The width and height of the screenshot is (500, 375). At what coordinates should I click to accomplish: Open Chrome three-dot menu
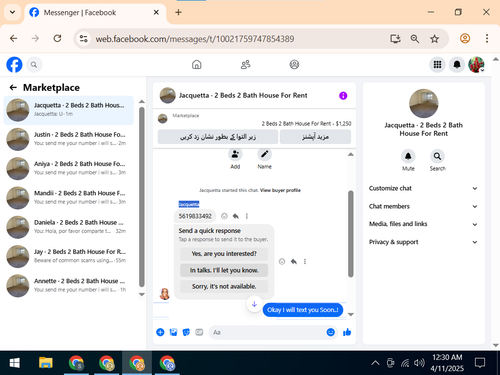click(487, 39)
